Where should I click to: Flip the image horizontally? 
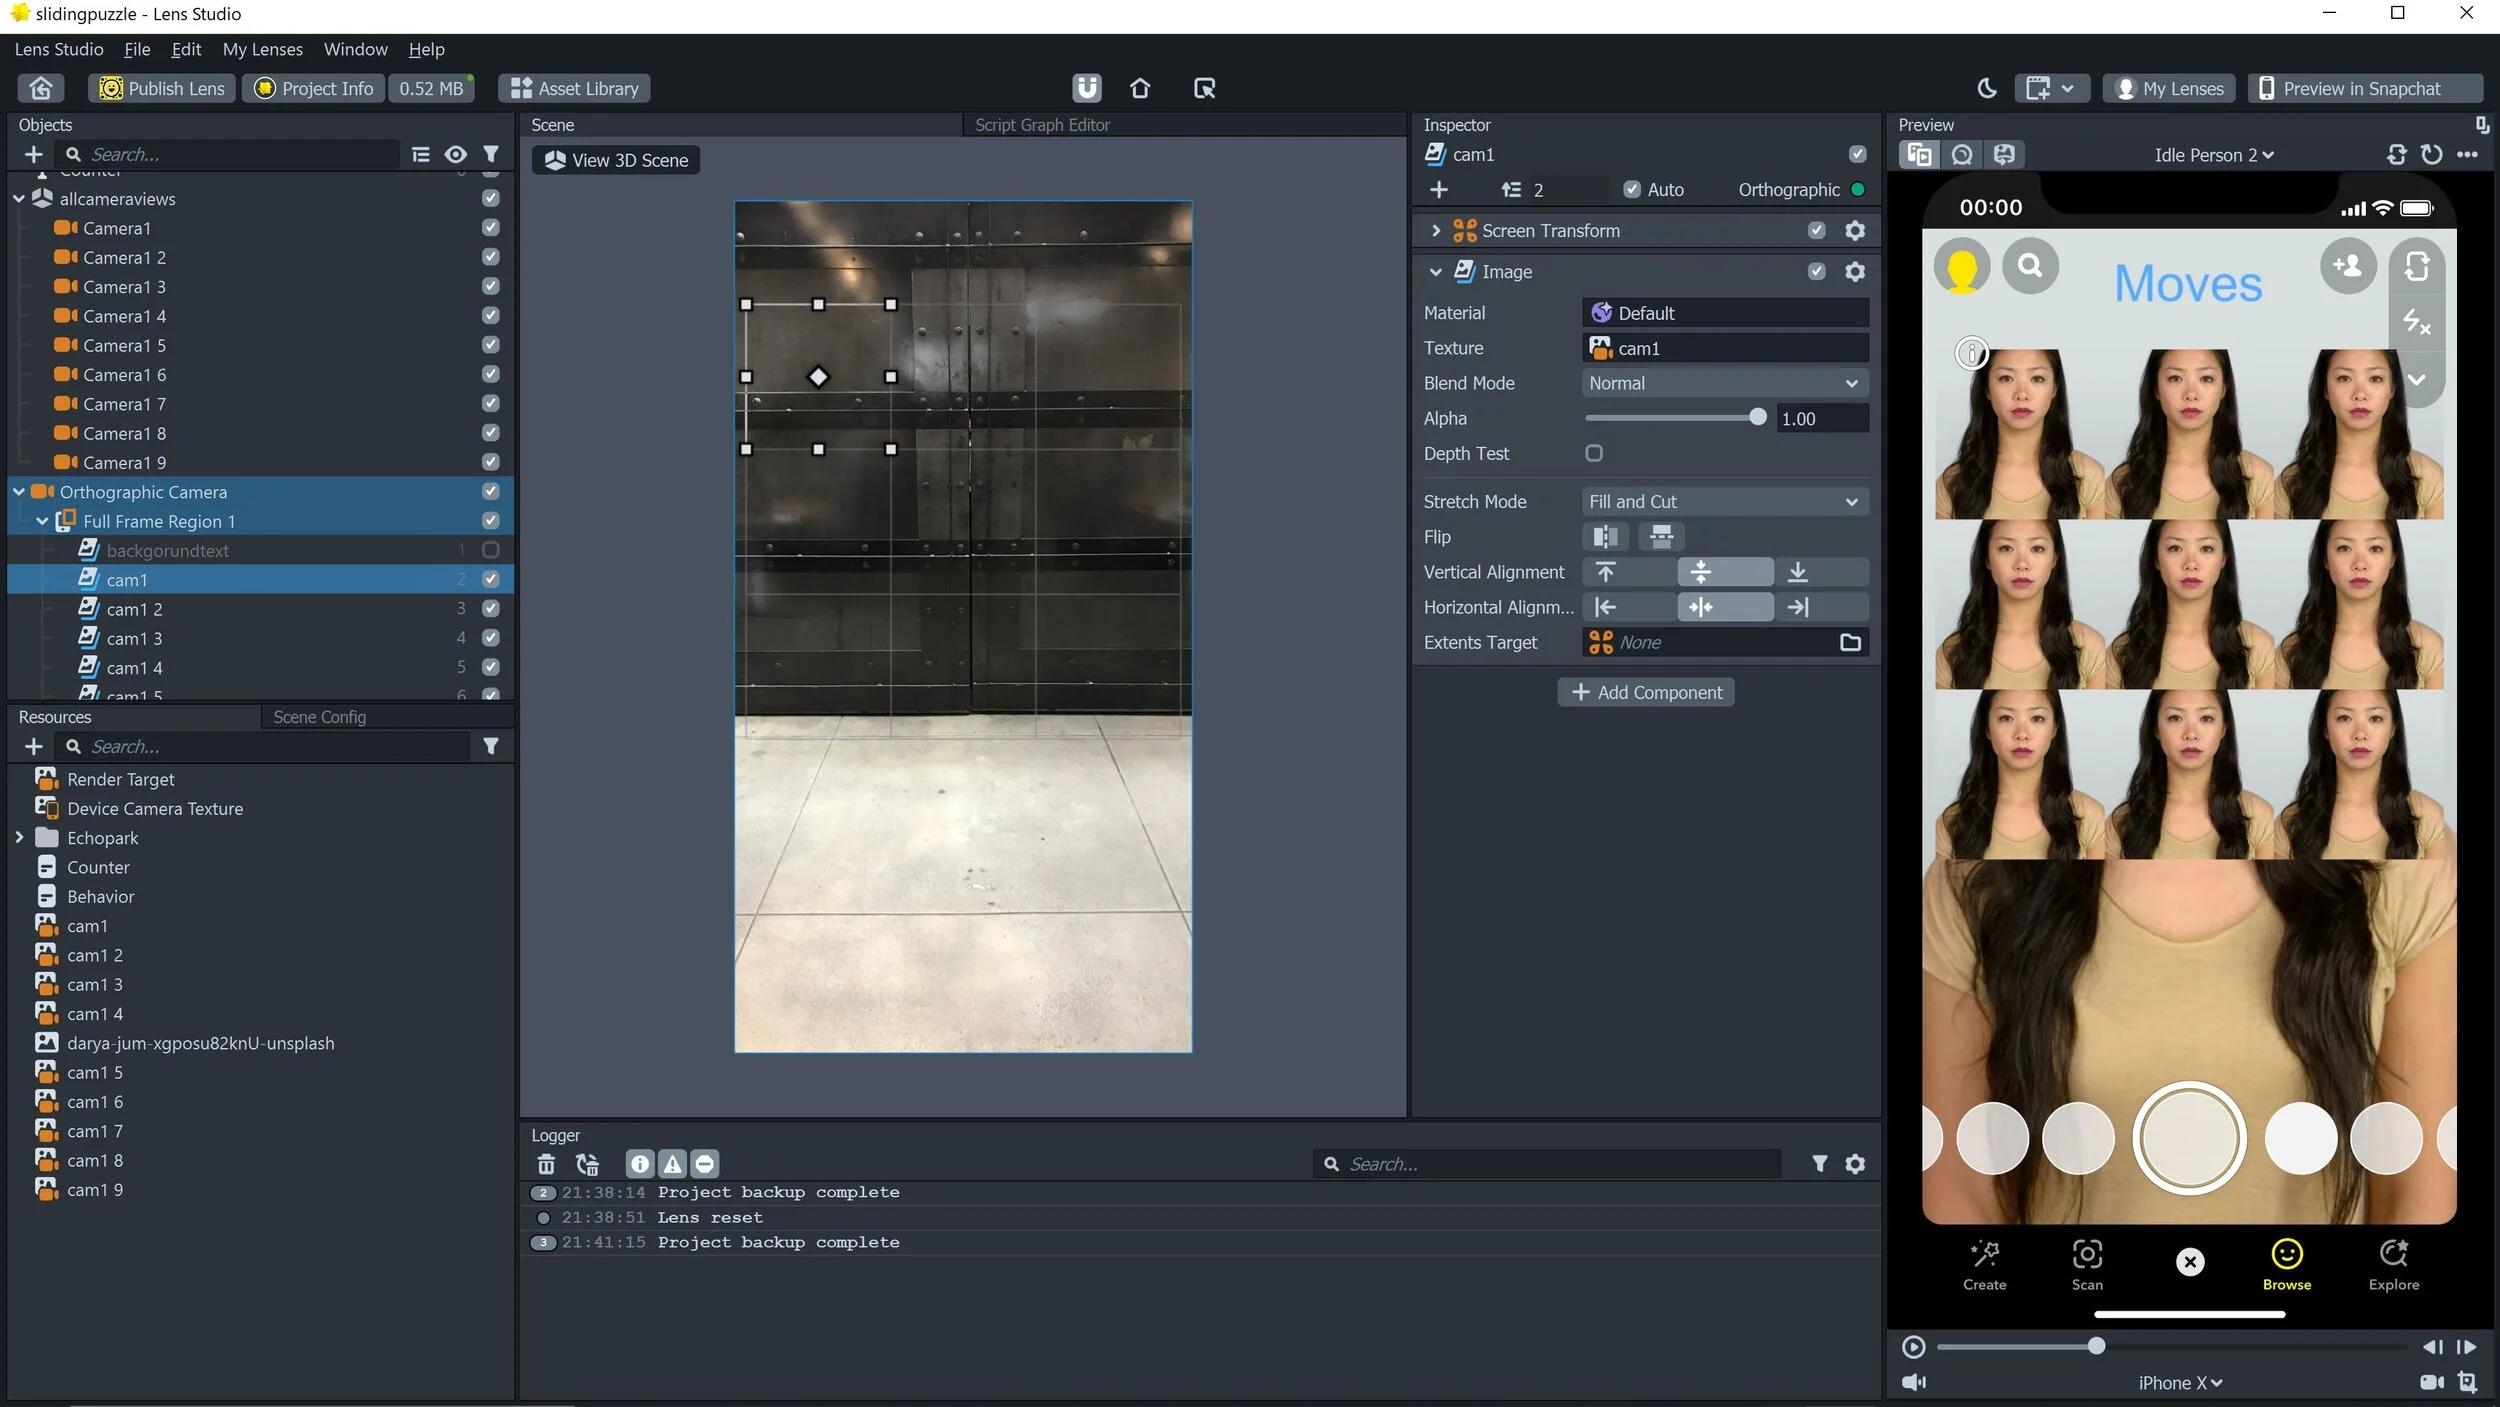tap(1605, 537)
